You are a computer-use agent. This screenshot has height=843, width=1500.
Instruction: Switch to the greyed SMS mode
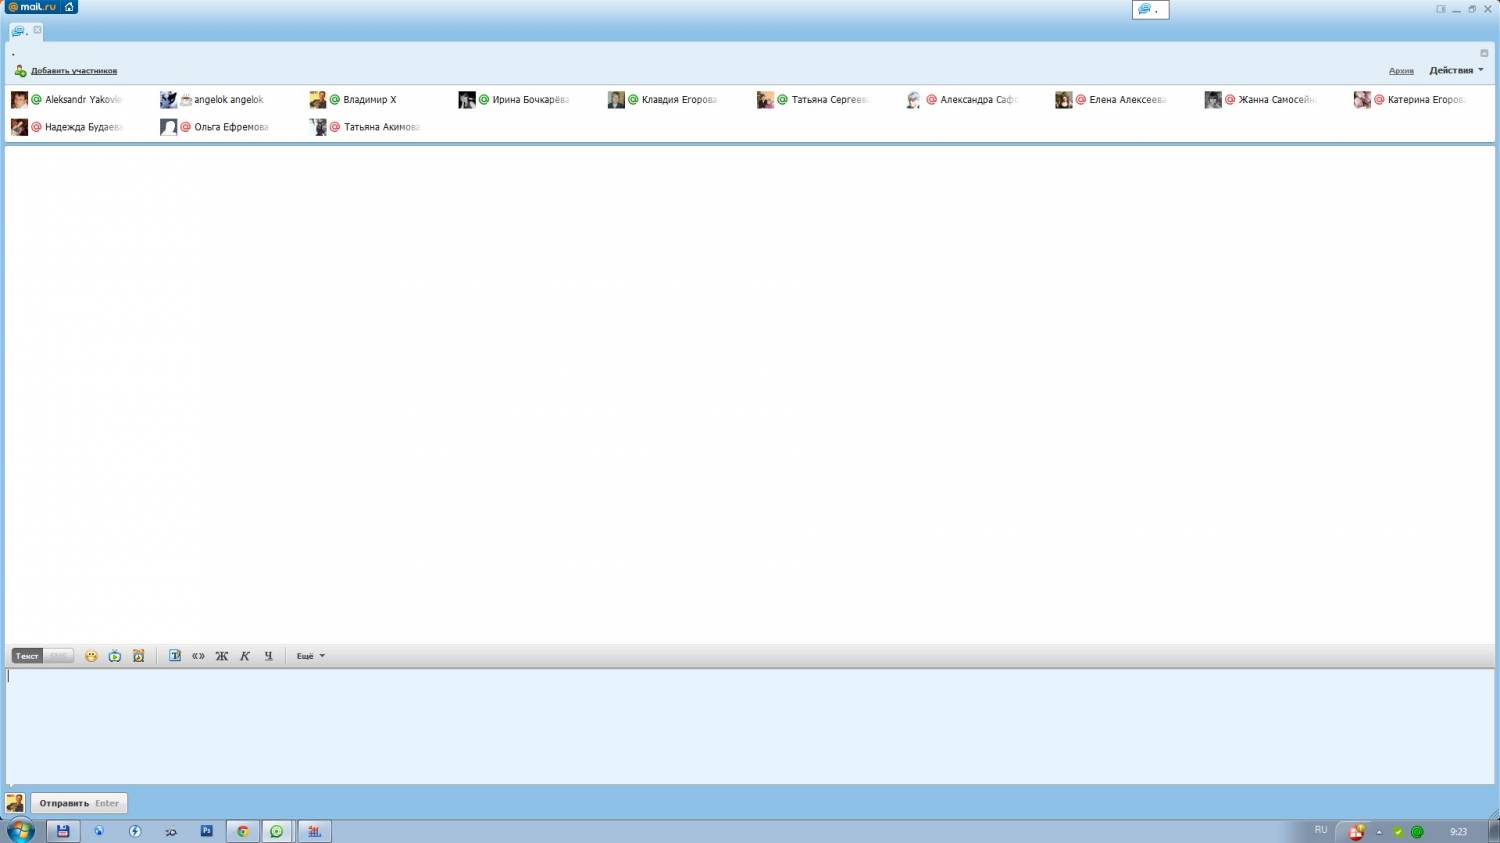click(59, 656)
